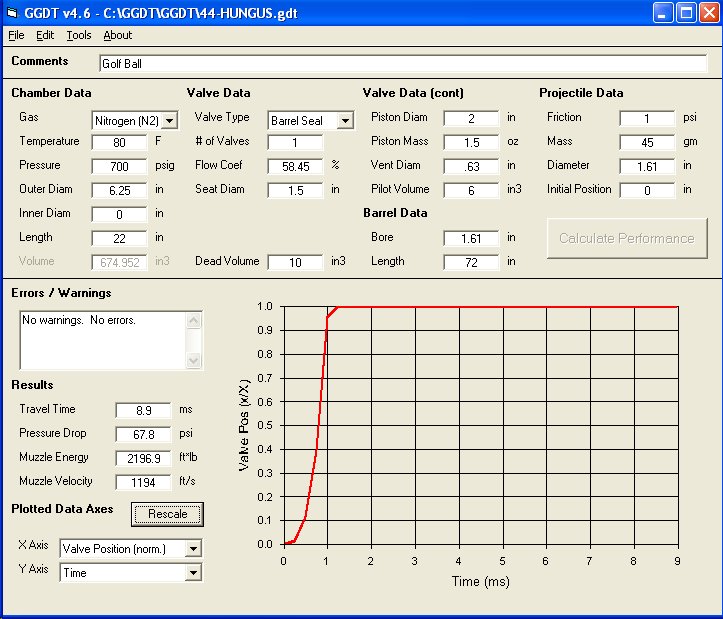Expand the Valve Type dropdown

(x=345, y=121)
